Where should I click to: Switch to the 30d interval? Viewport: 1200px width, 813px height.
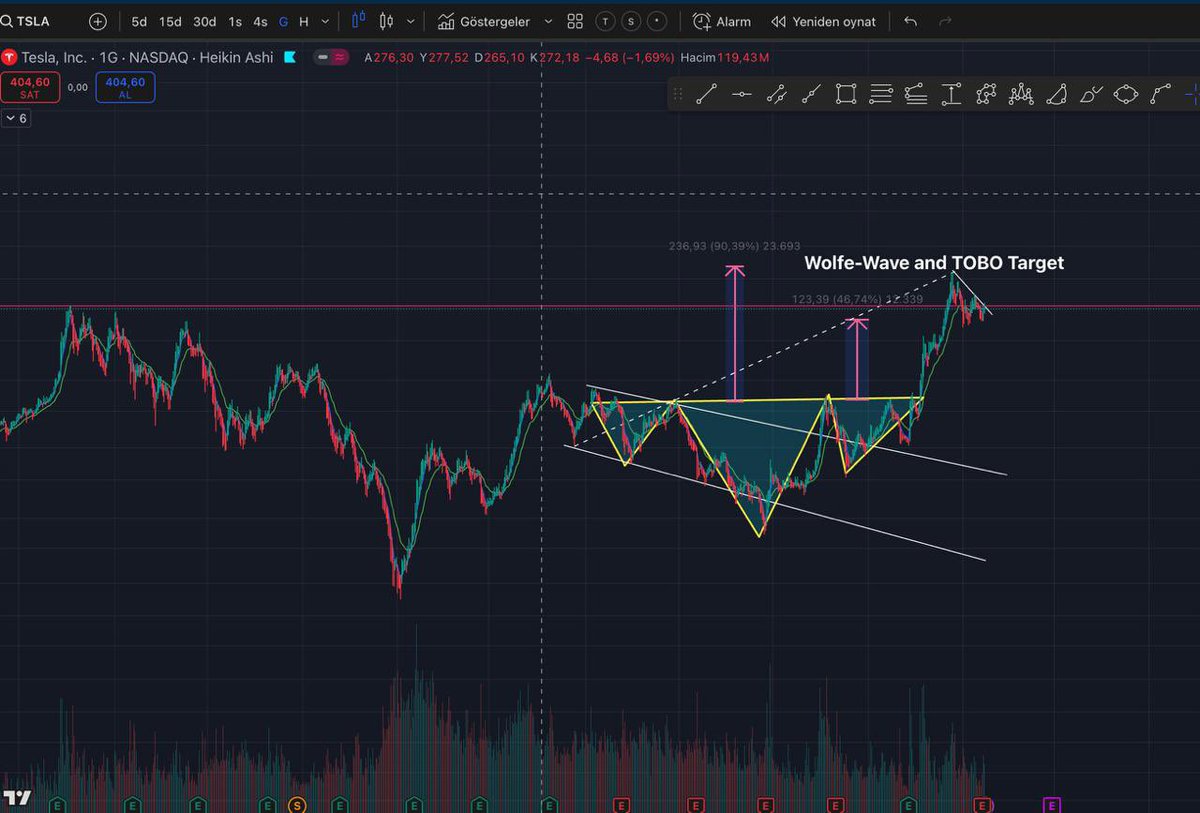(x=204, y=21)
